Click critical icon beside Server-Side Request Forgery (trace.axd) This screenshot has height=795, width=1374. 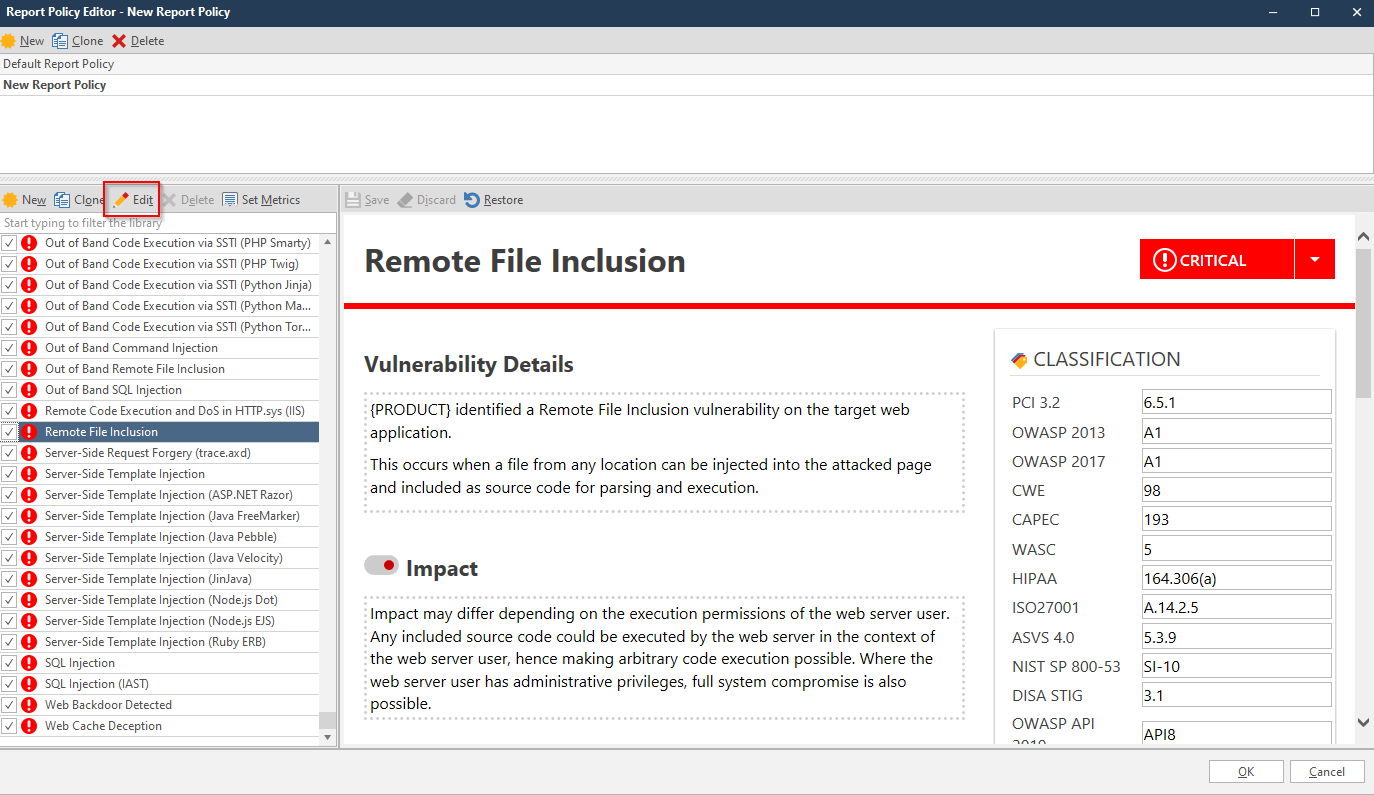coord(29,453)
